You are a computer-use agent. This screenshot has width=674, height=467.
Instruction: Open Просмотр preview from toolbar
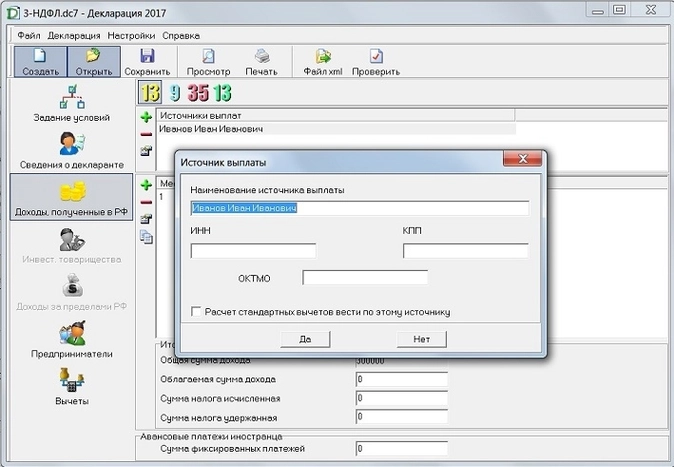(x=208, y=62)
